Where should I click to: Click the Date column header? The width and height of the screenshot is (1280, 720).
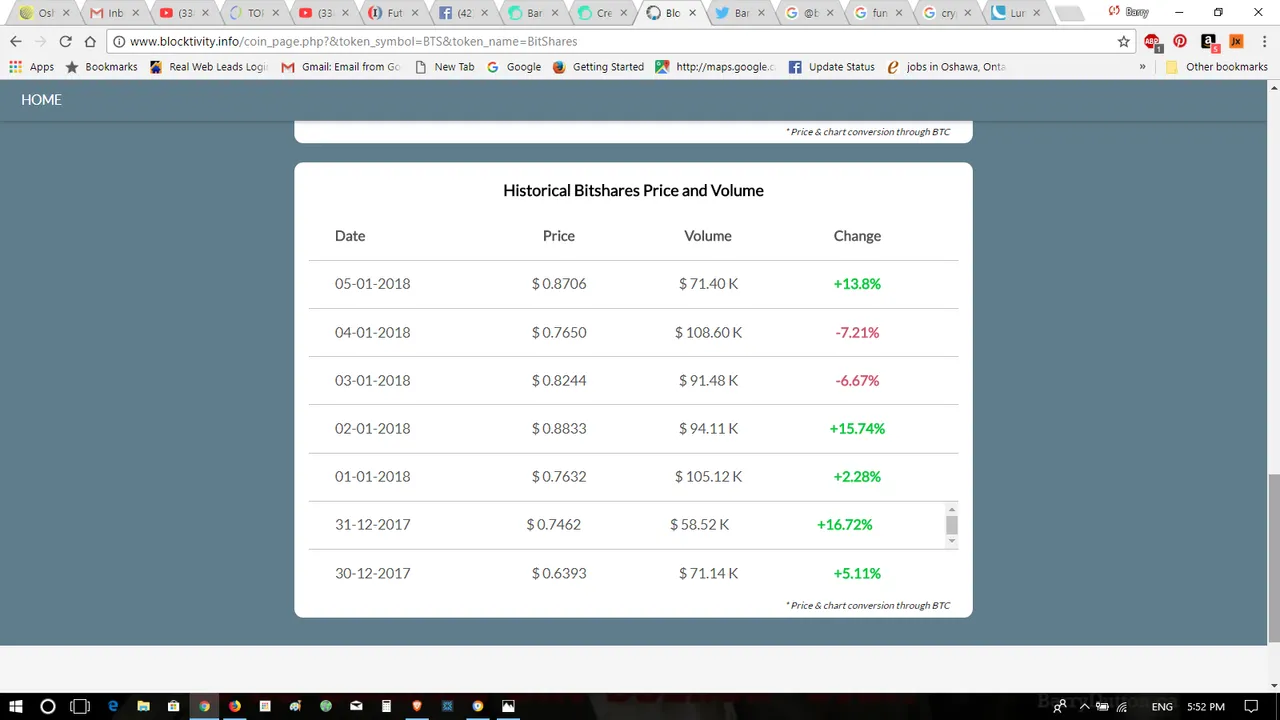pos(350,236)
